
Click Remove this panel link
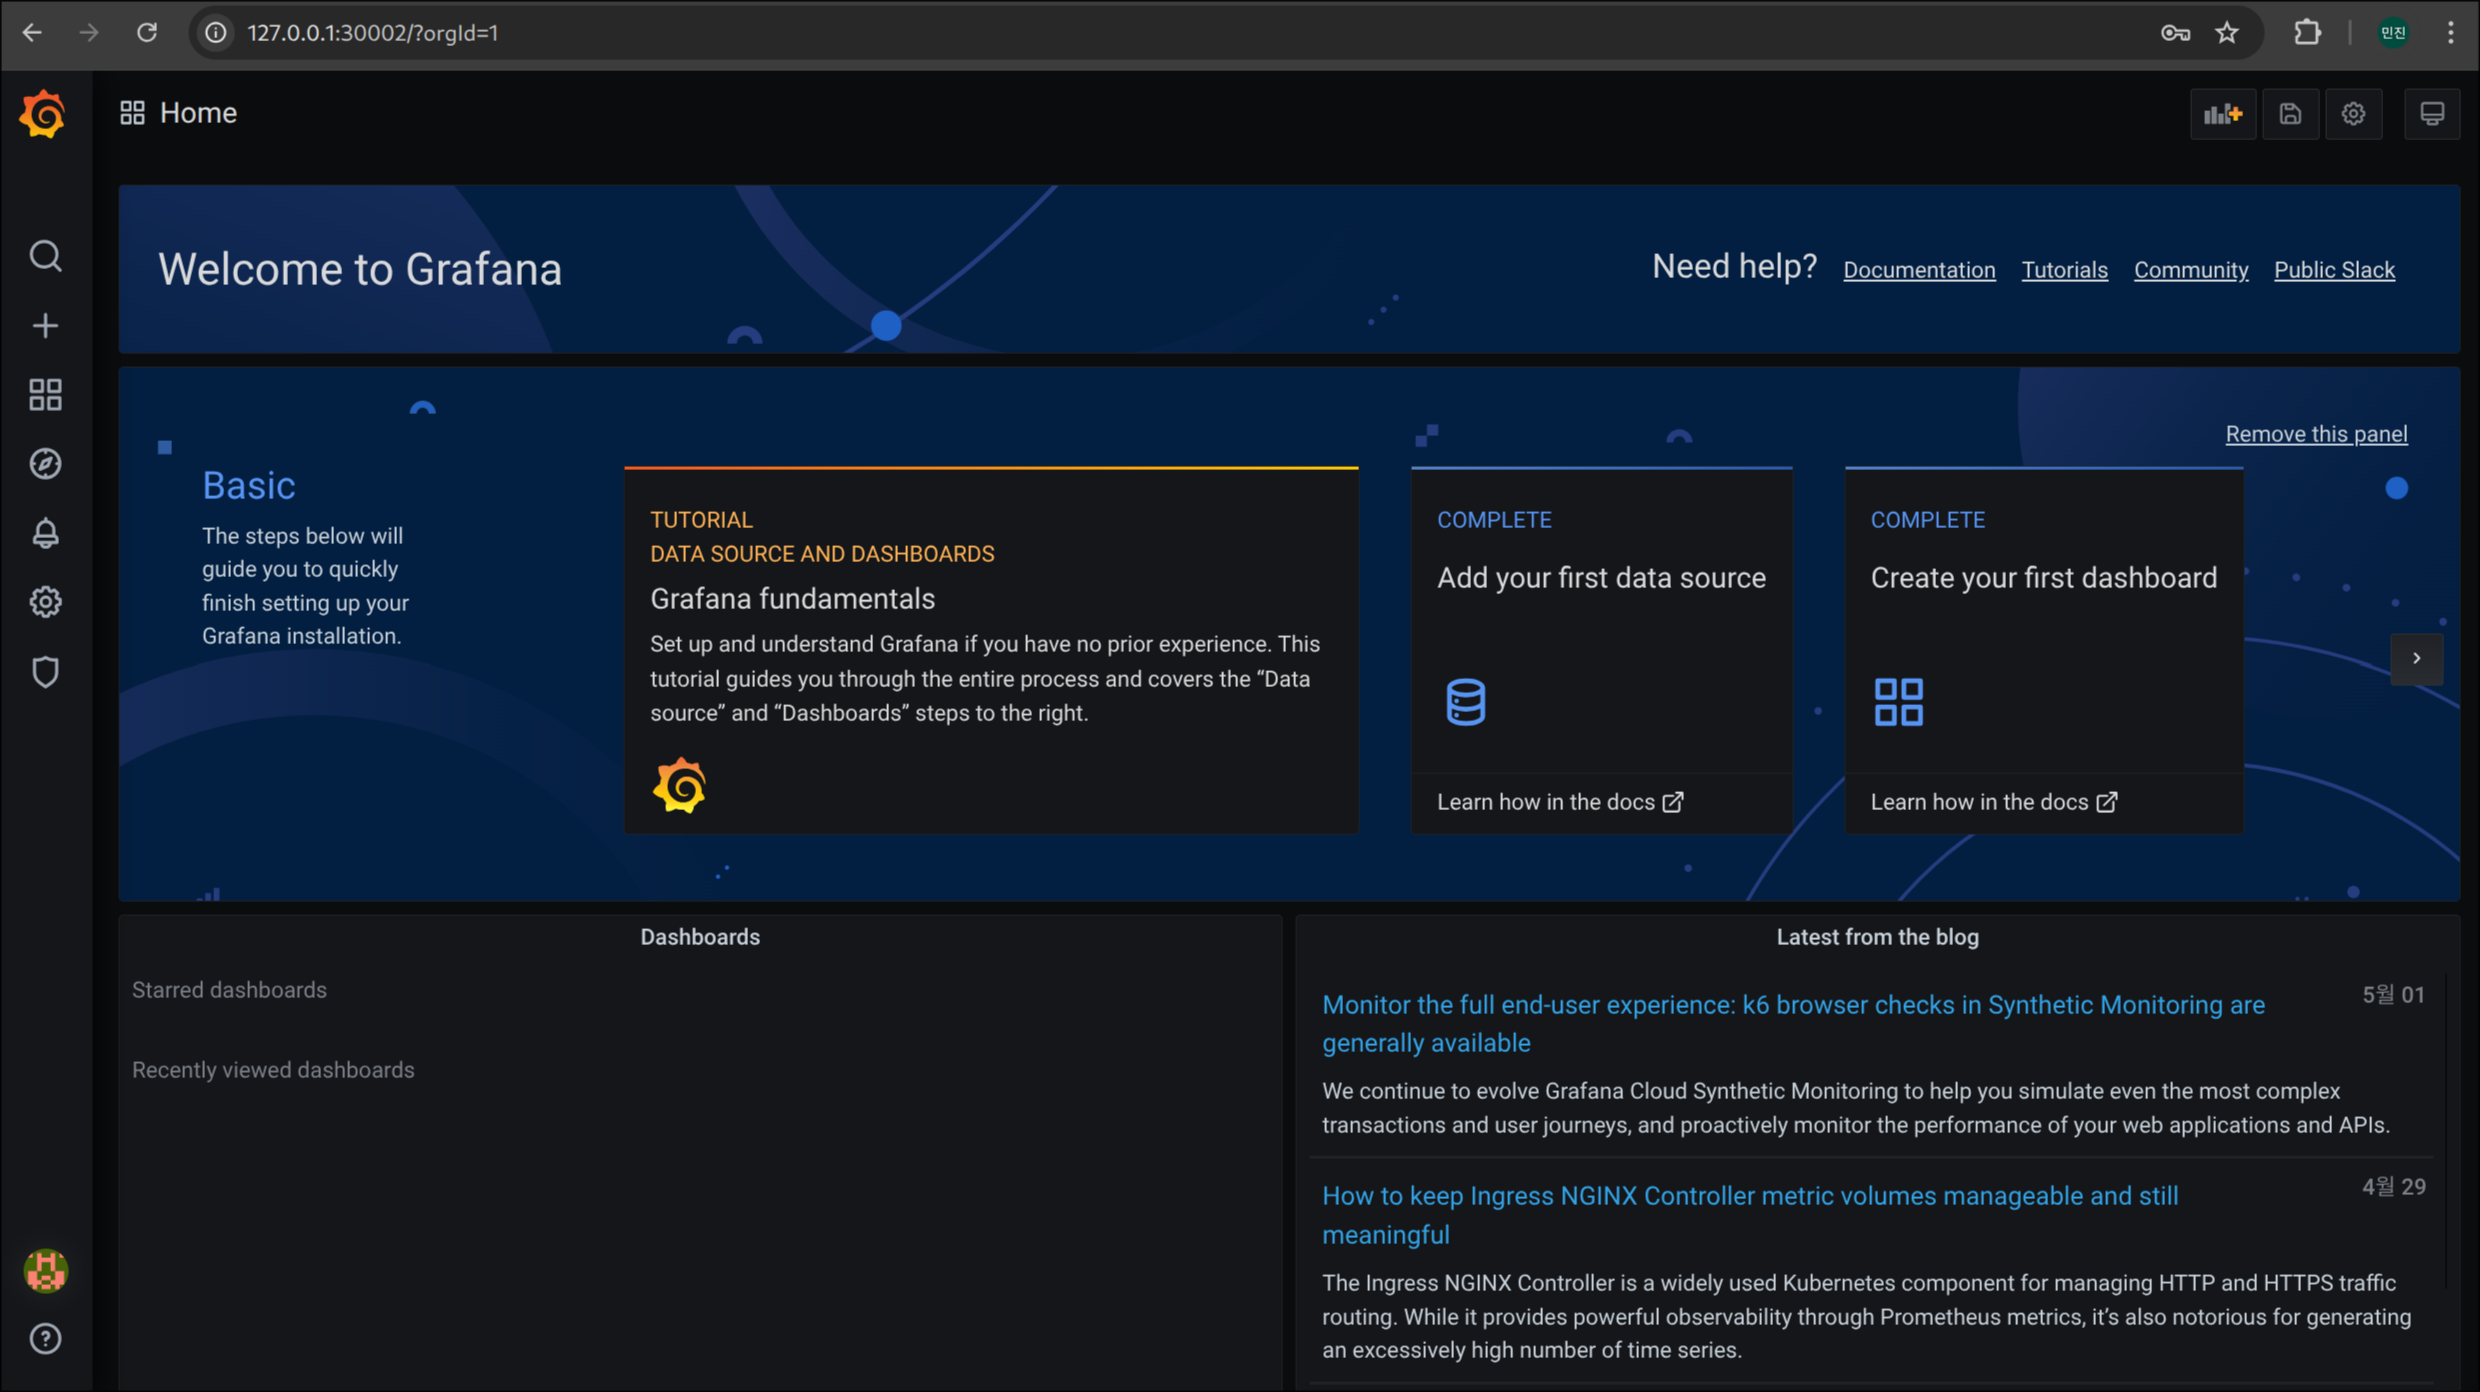(2316, 434)
